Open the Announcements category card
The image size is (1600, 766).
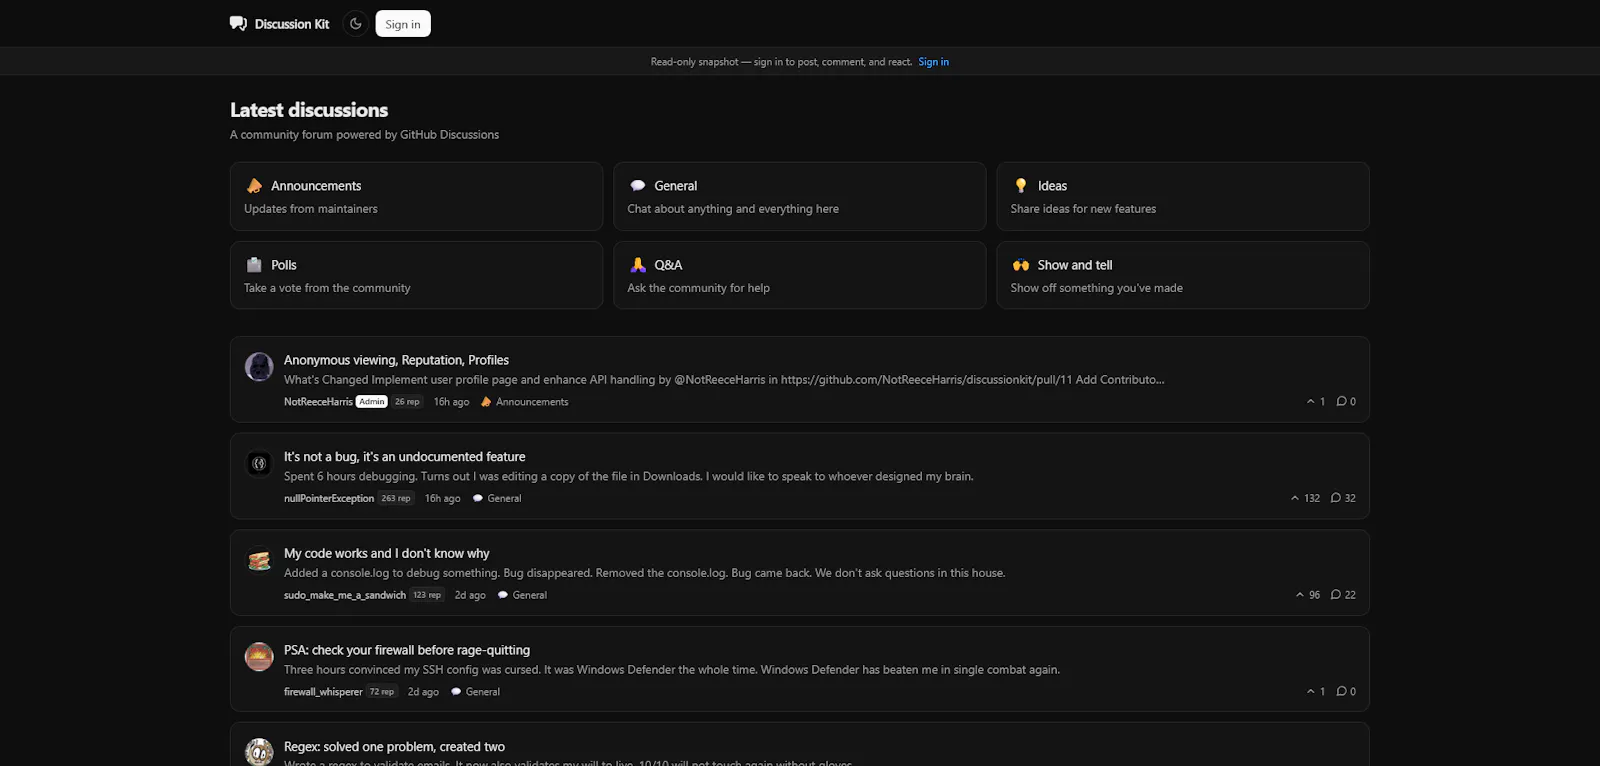(416, 197)
